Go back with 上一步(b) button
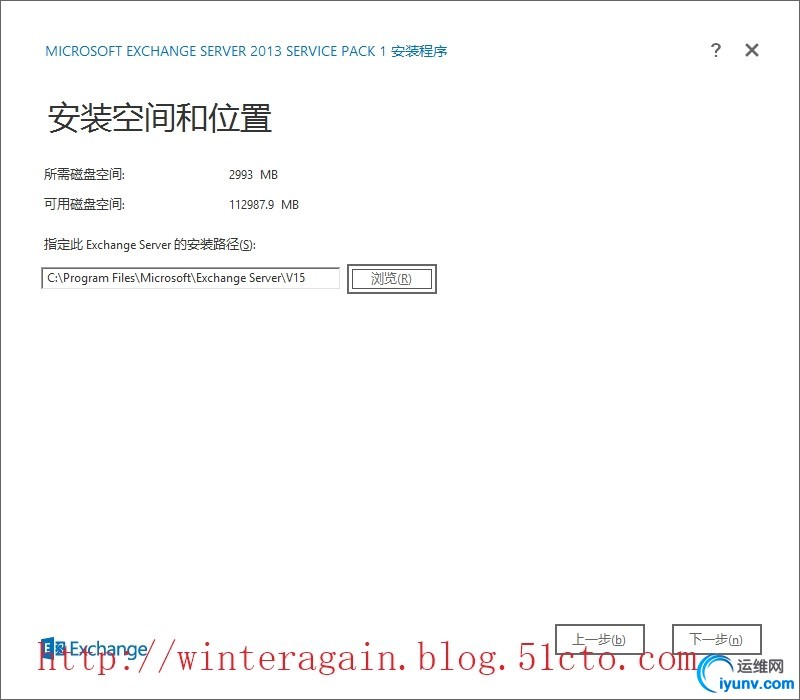This screenshot has width=800, height=700. point(599,639)
